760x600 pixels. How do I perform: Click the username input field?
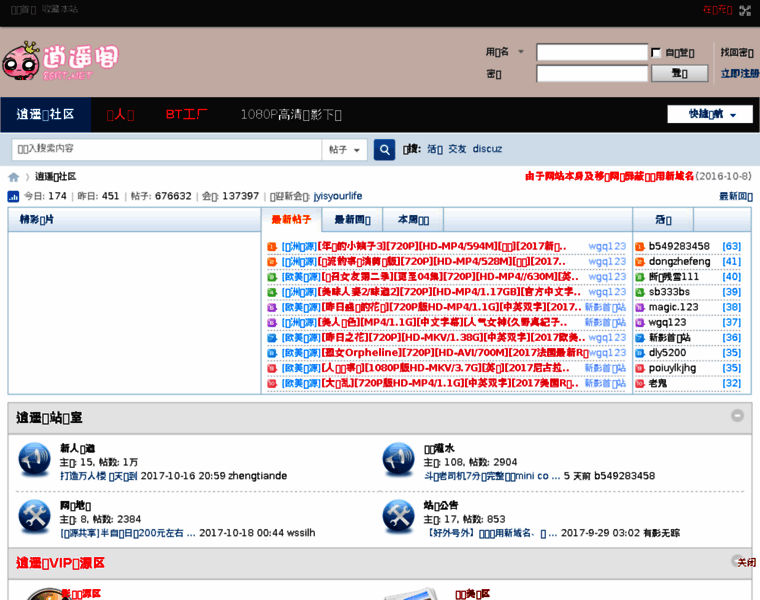[592, 52]
